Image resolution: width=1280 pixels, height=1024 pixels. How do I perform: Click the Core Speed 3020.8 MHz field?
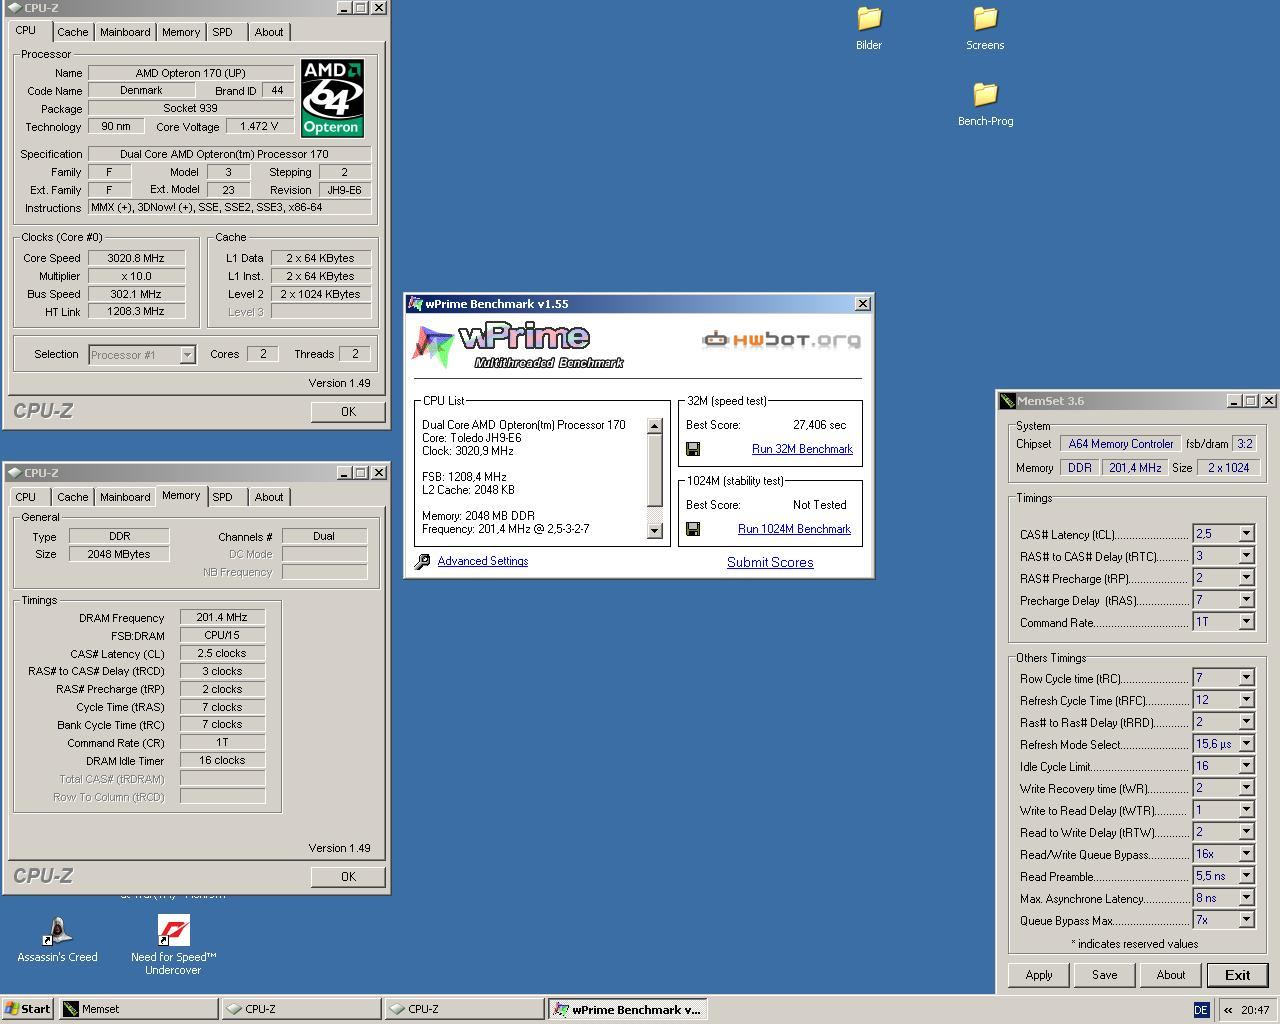tap(137, 258)
